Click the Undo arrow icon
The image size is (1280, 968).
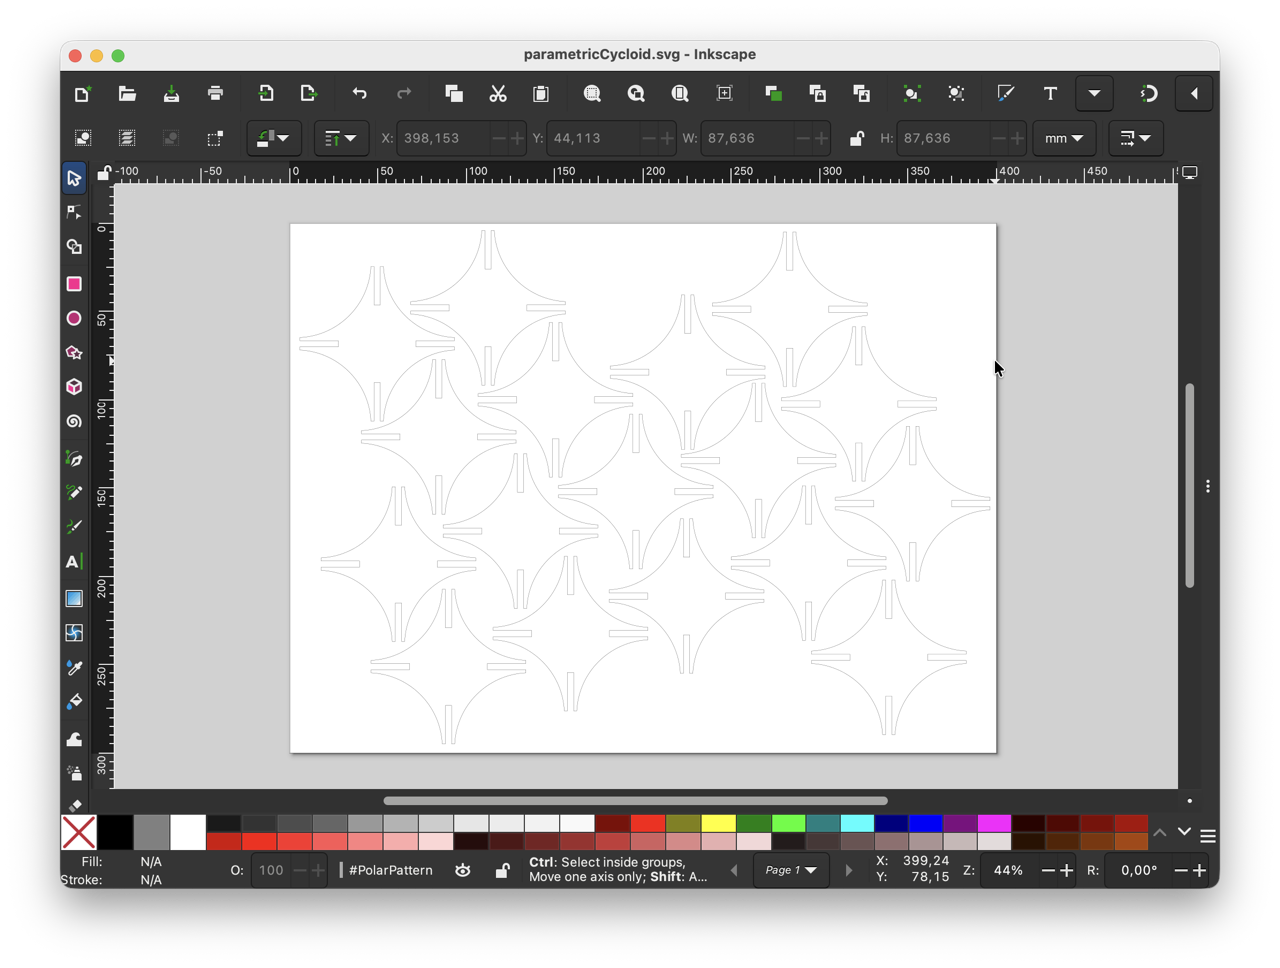[359, 93]
